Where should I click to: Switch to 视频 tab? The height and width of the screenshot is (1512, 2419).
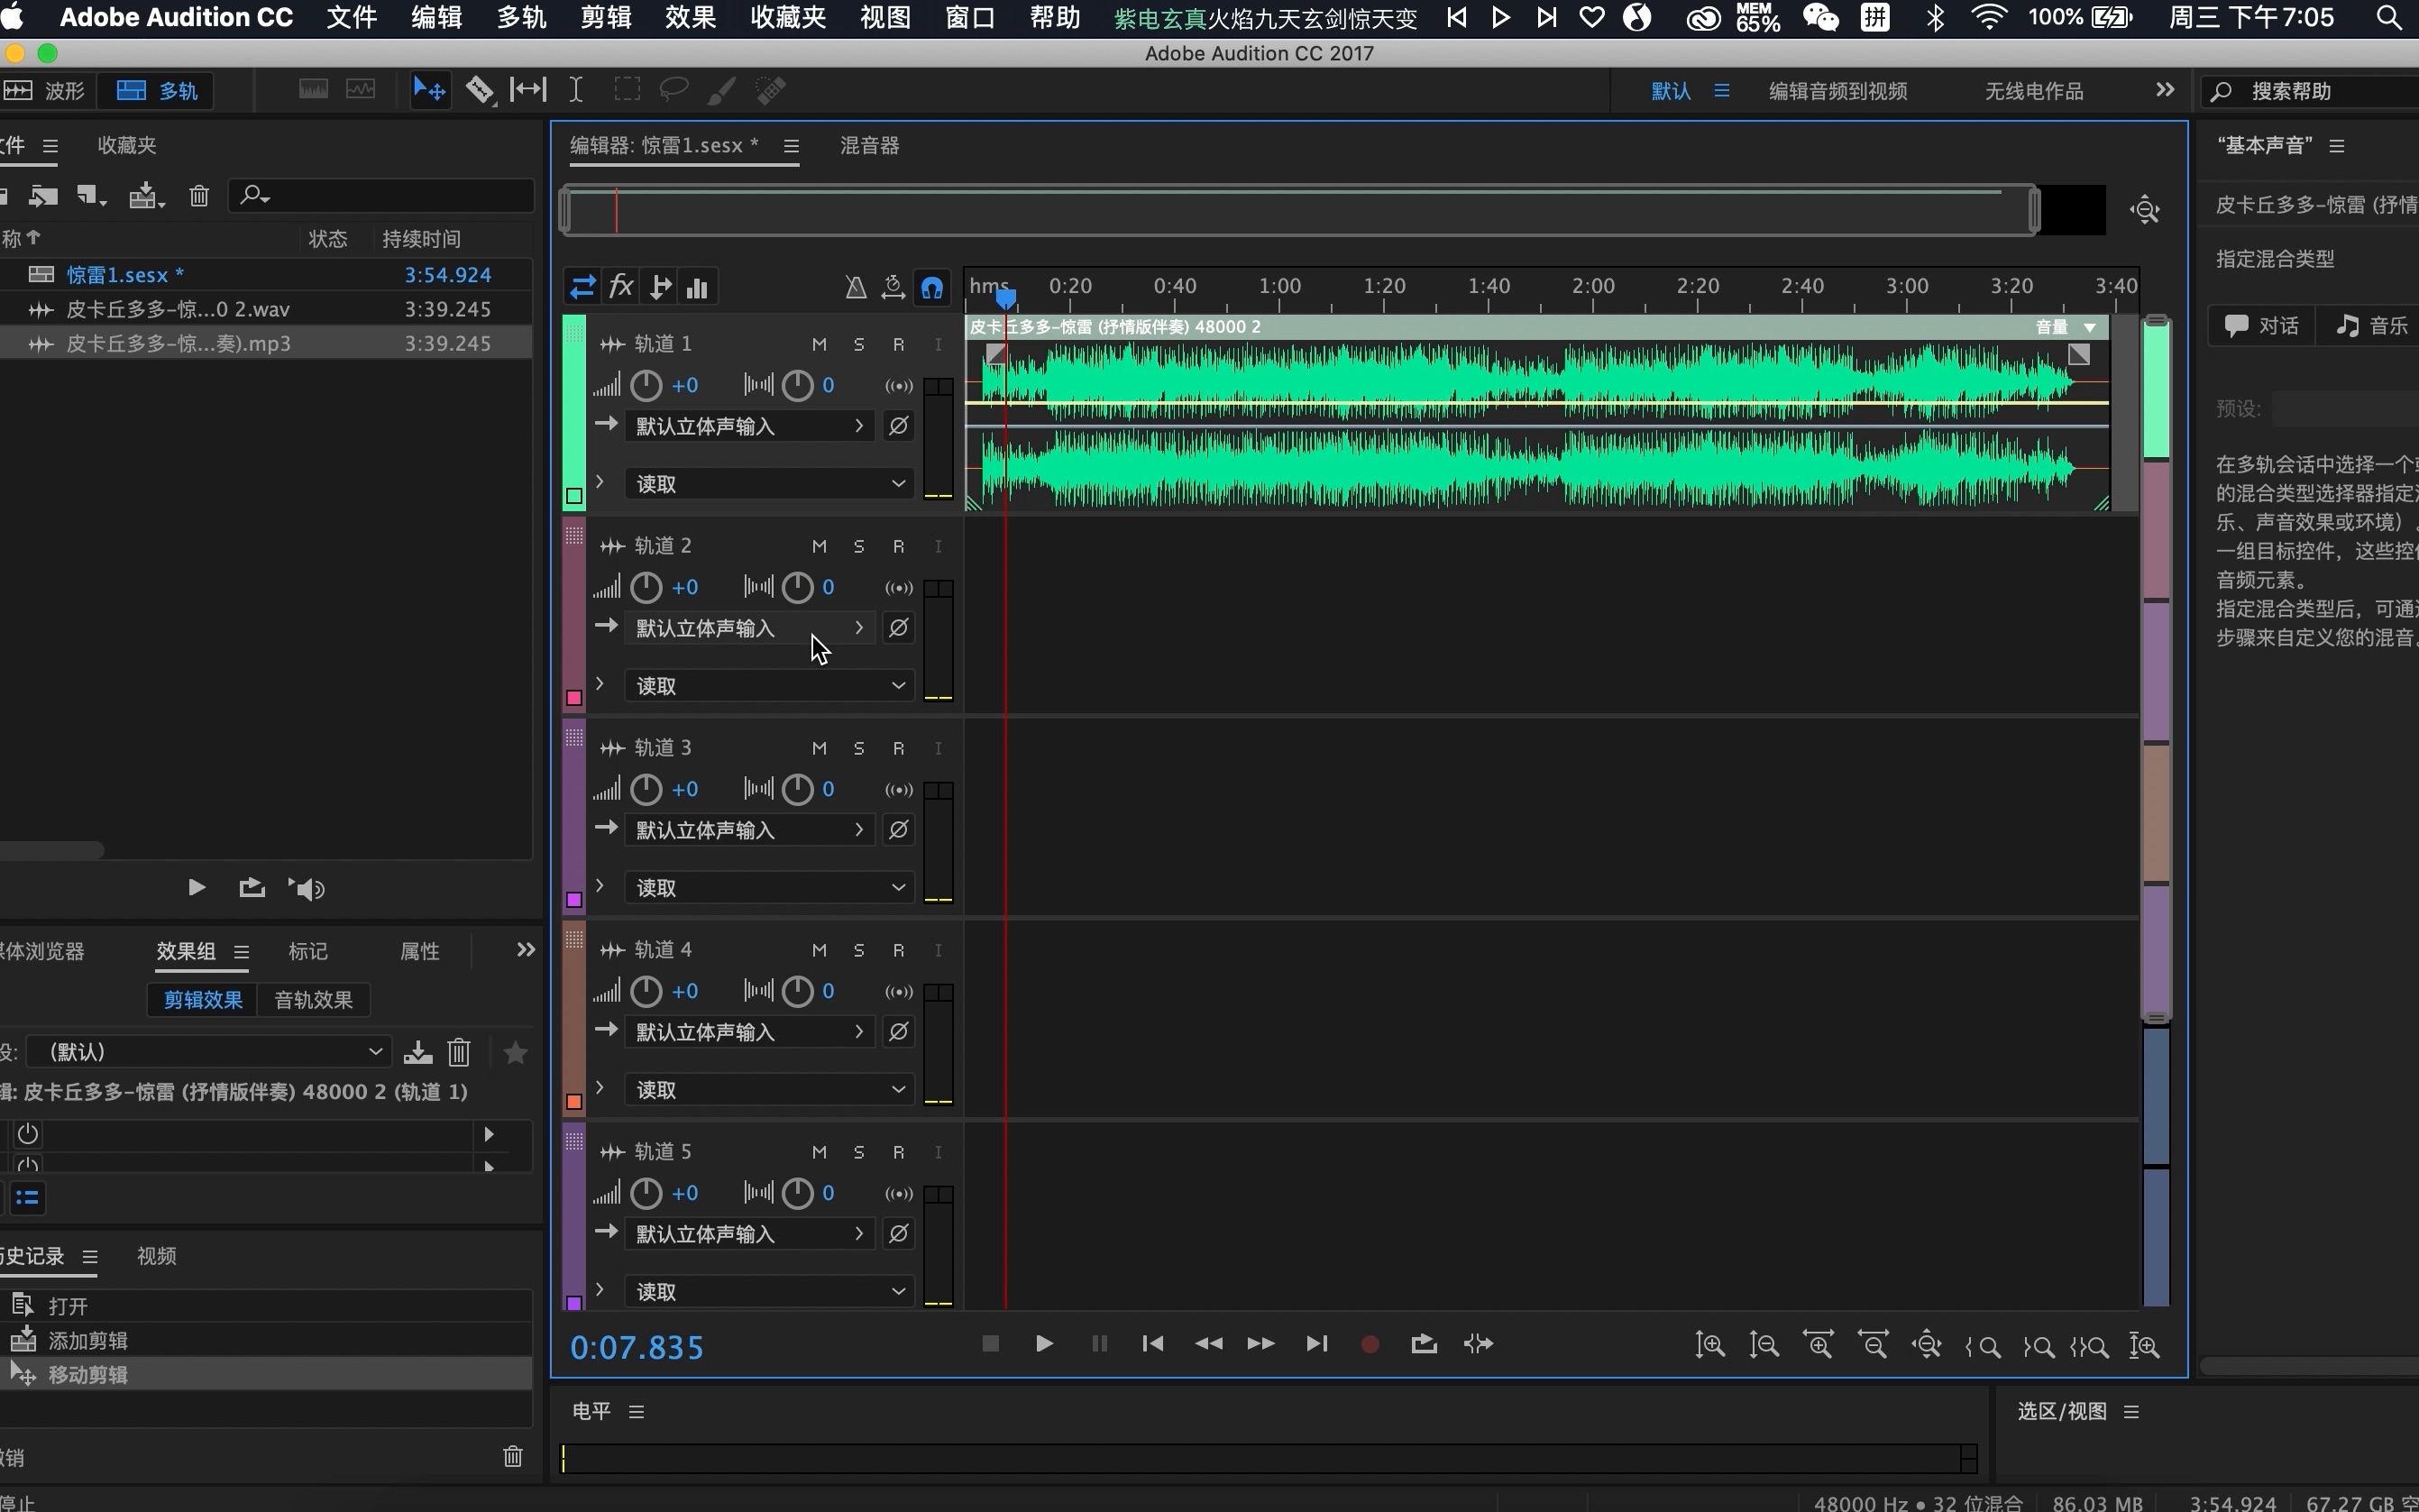pos(156,1256)
